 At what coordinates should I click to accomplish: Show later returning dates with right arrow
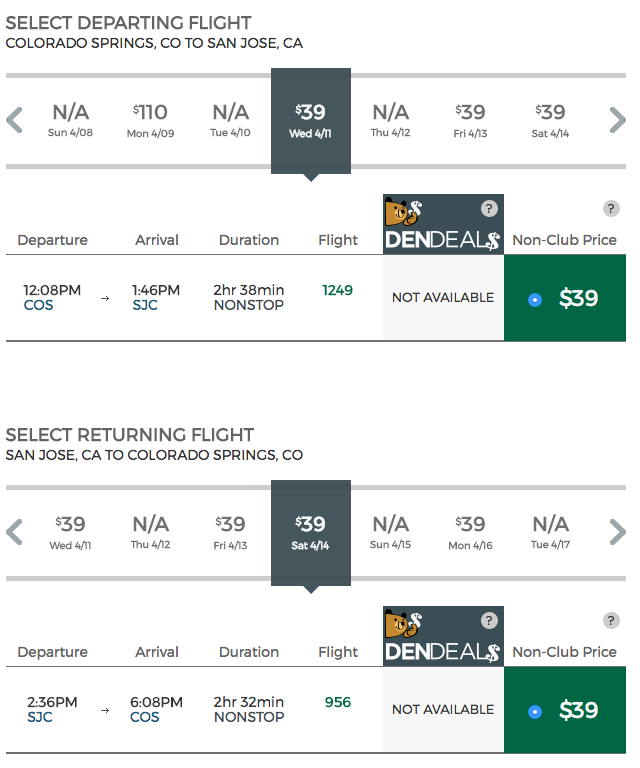(x=617, y=533)
